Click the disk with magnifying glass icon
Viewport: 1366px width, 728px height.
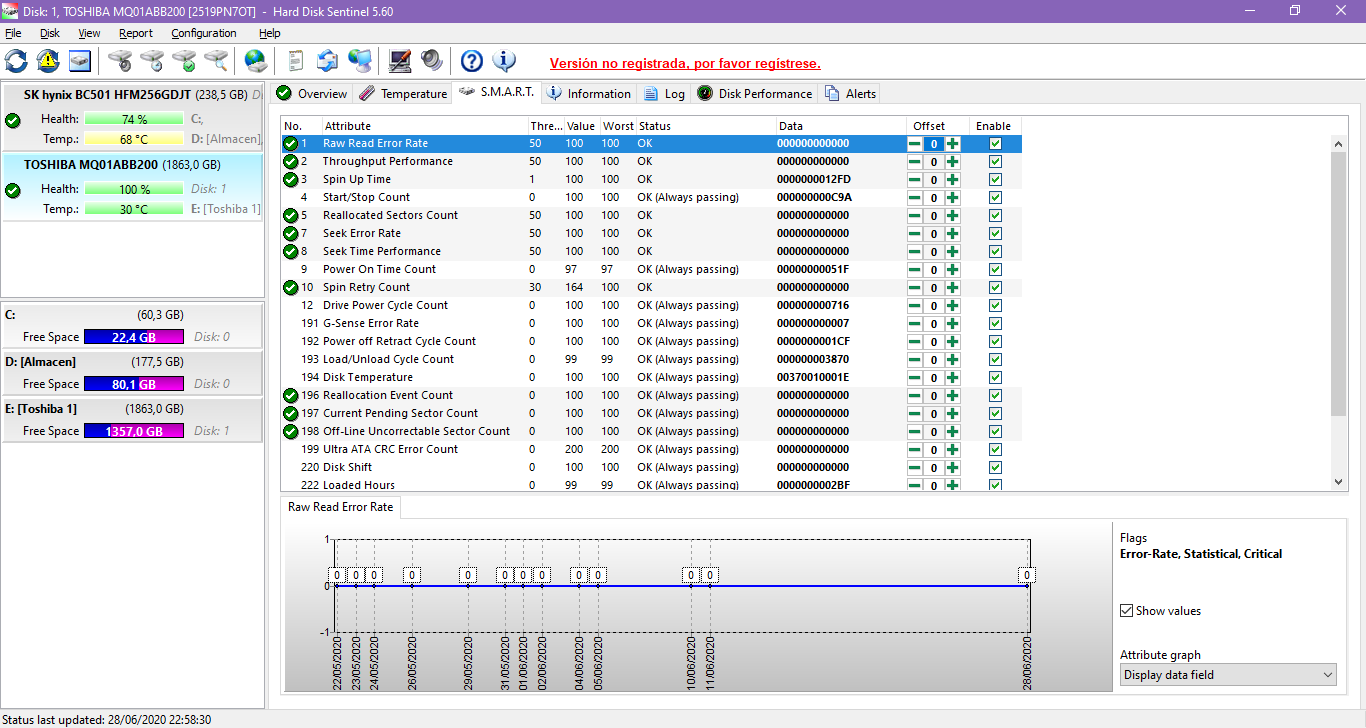tap(216, 61)
